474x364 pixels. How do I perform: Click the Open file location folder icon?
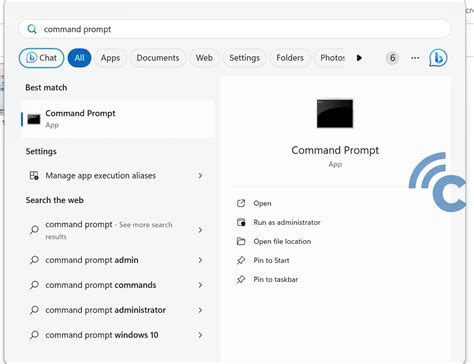point(241,241)
